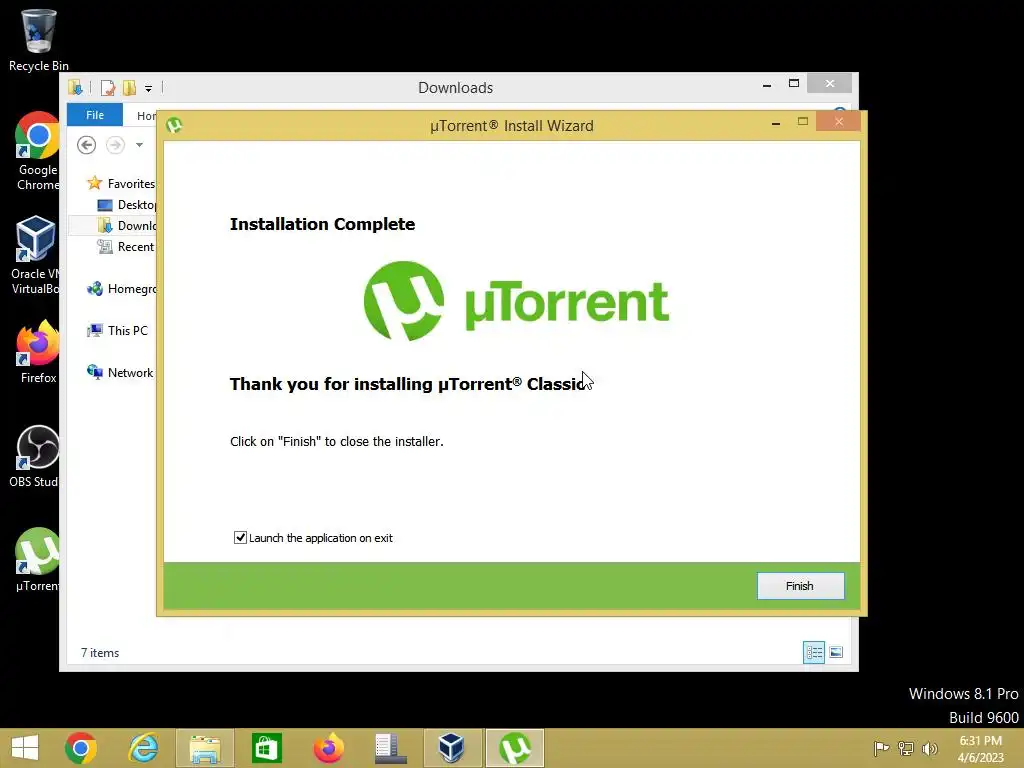Viewport: 1024px width, 768px height.
Task: Open the server-style app on the taskbar
Action: point(391,748)
